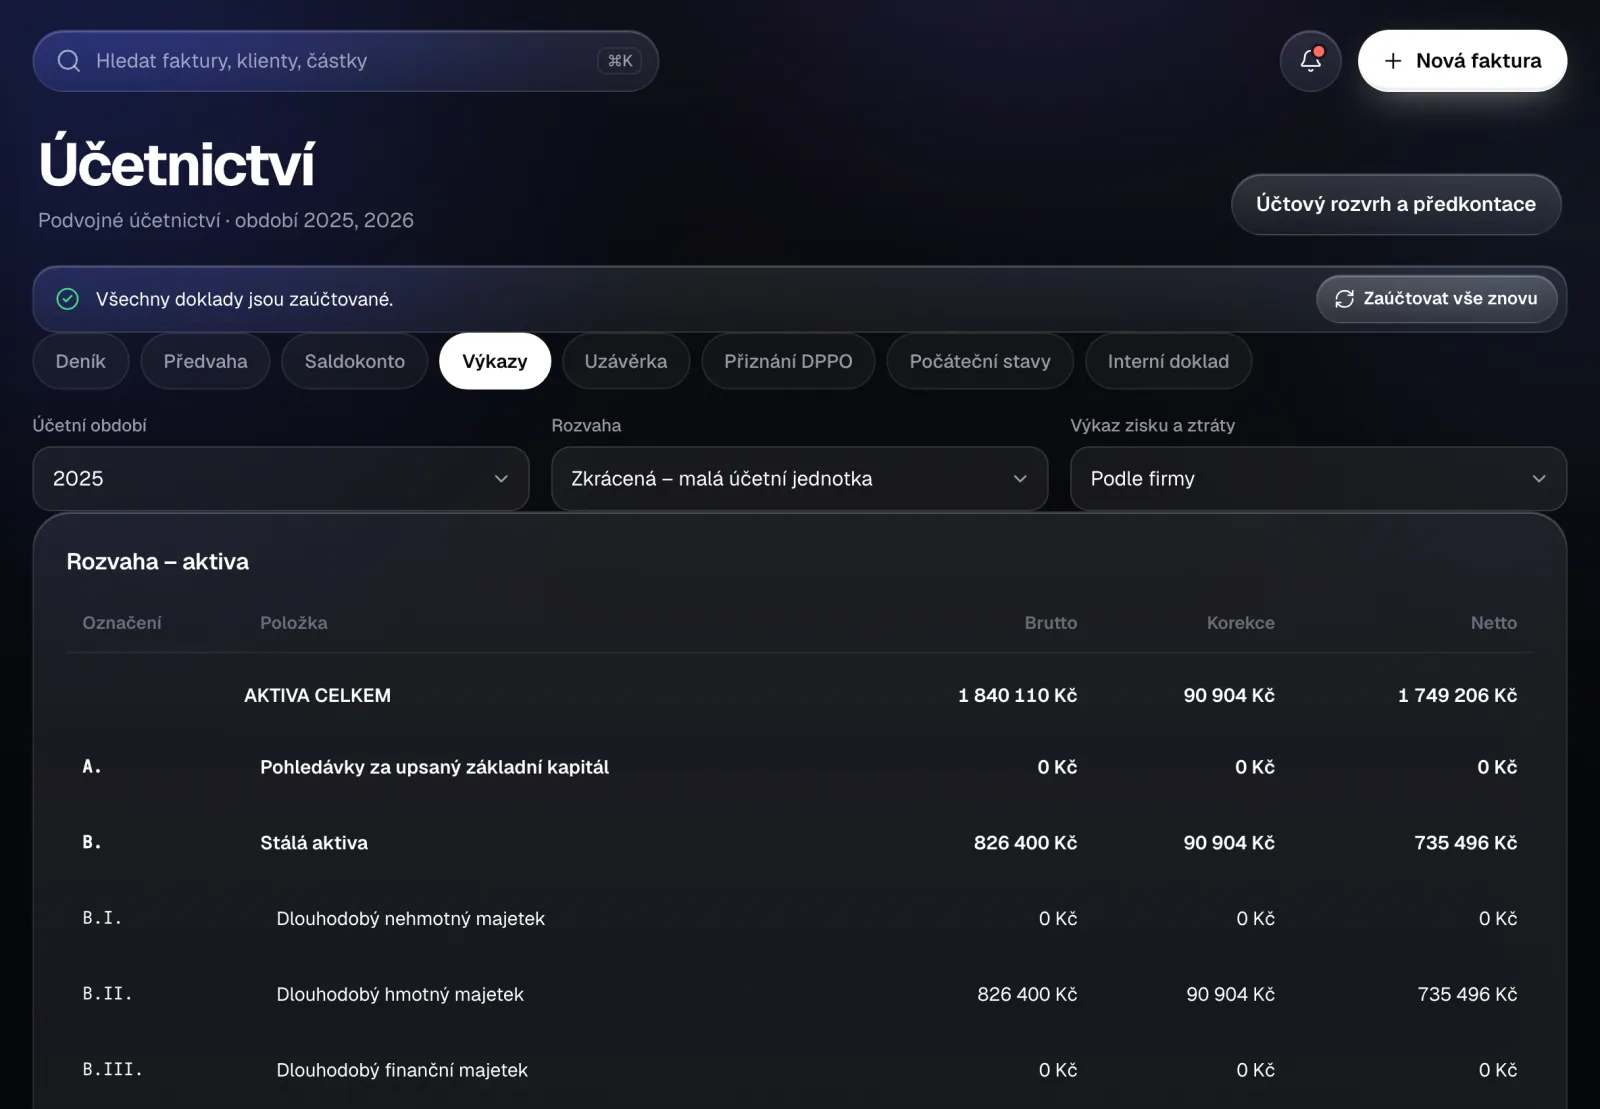This screenshot has width=1600, height=1109.
Task: Click the Položka column header
Action: click(294, 623)
